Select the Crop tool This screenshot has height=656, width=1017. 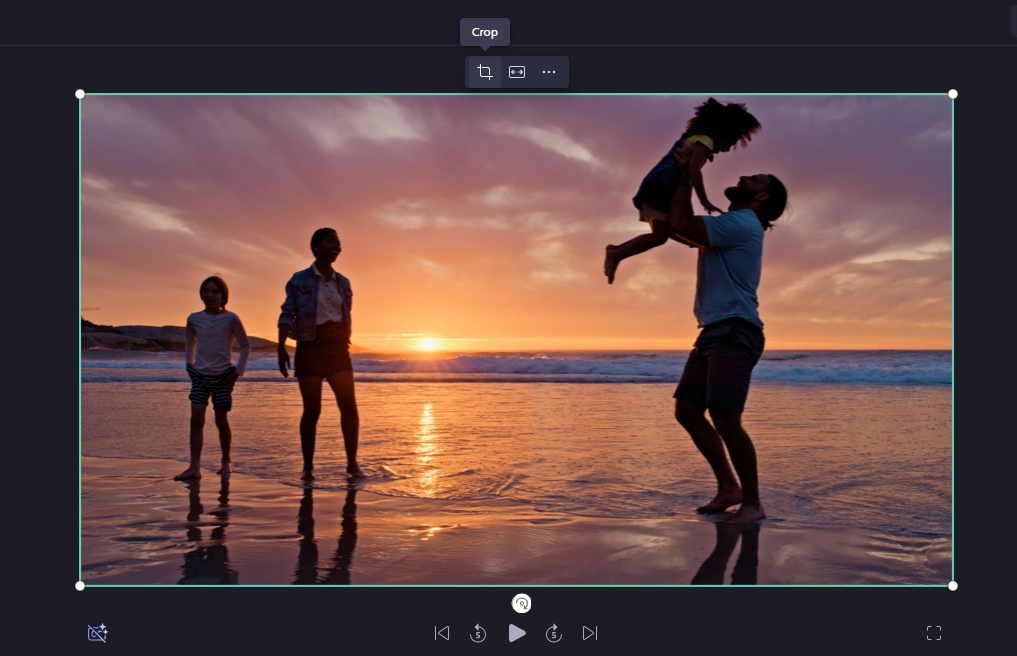click(x=484, y=71)
